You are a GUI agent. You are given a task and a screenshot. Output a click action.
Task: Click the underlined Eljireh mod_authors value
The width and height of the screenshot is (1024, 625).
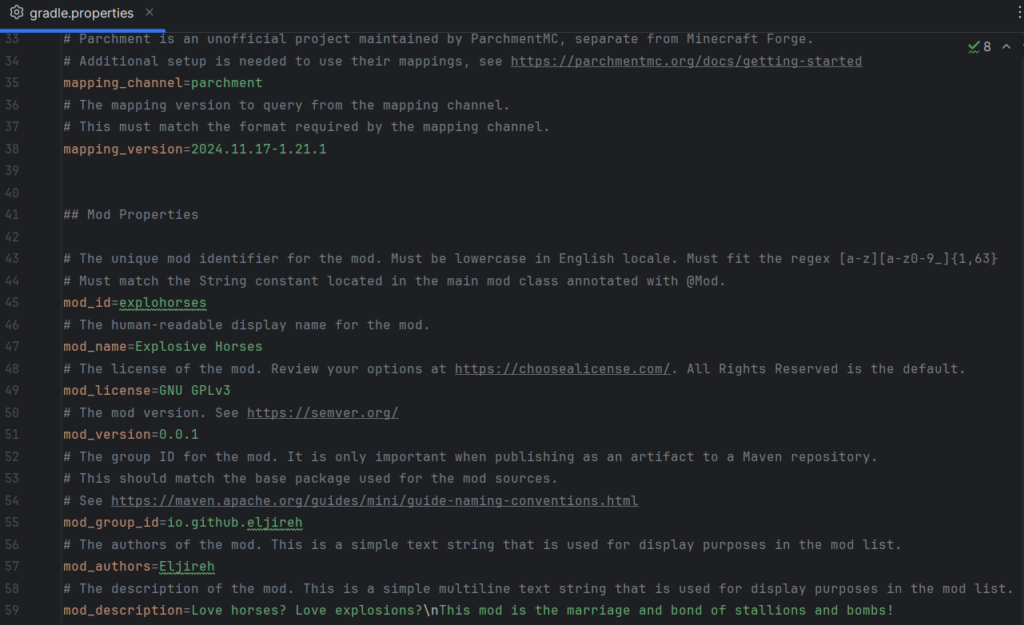coord(186,567)
